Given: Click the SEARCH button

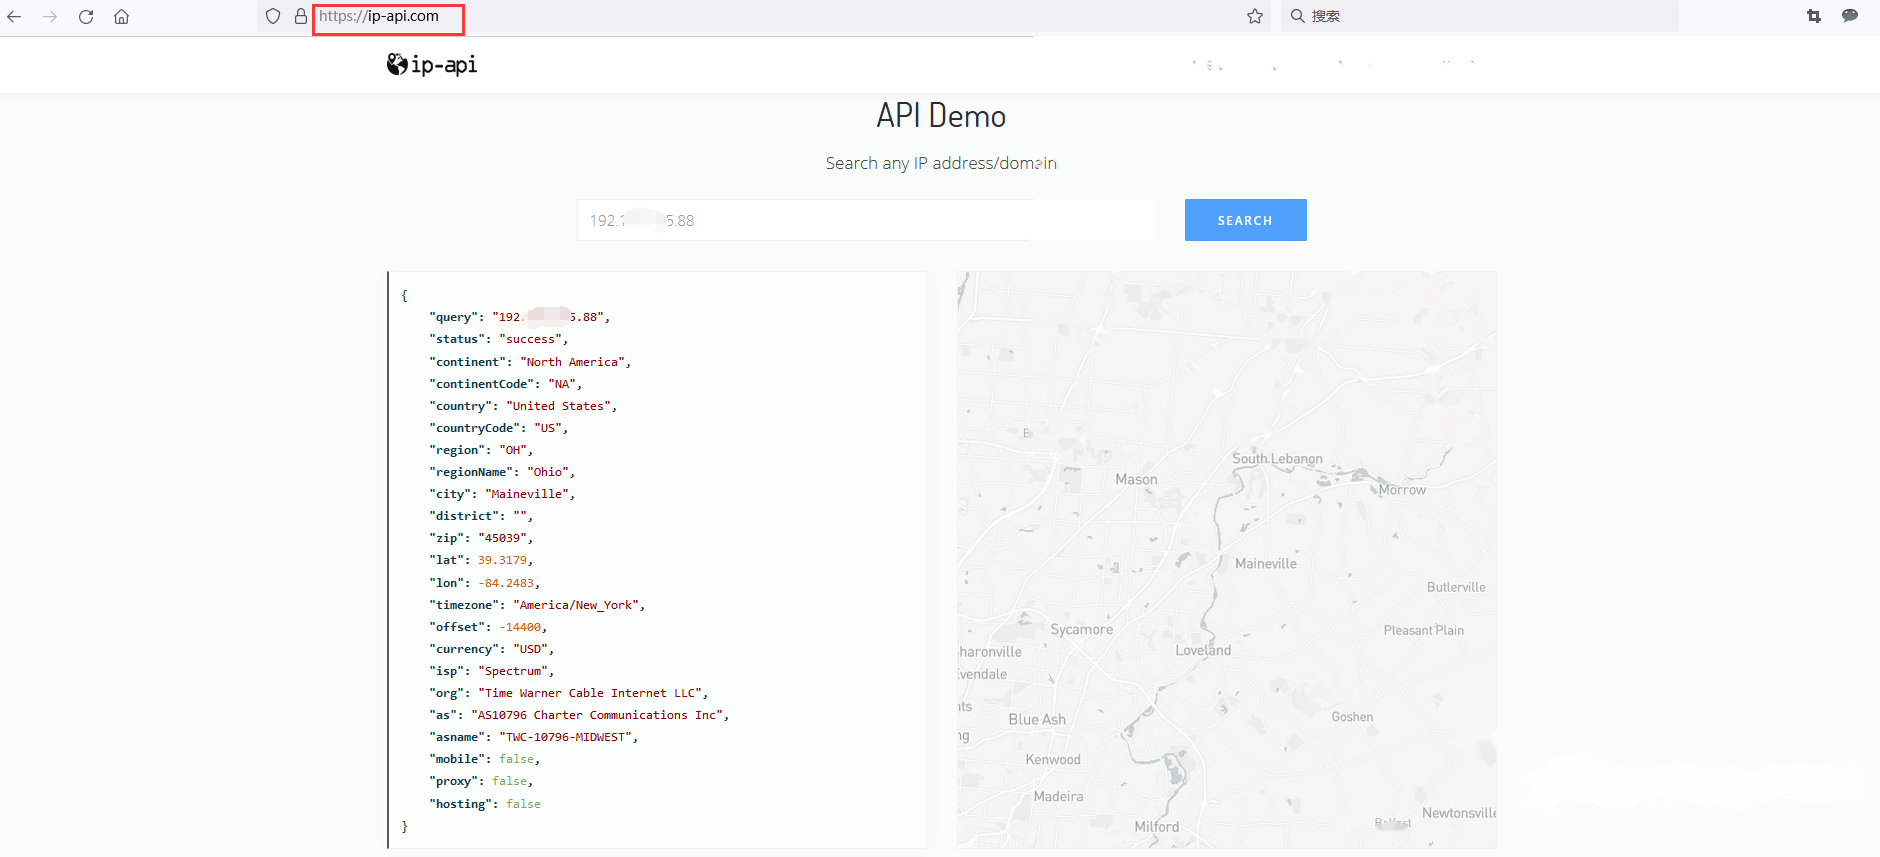Looking at the screenshot, I should [x=1245, y=220].
